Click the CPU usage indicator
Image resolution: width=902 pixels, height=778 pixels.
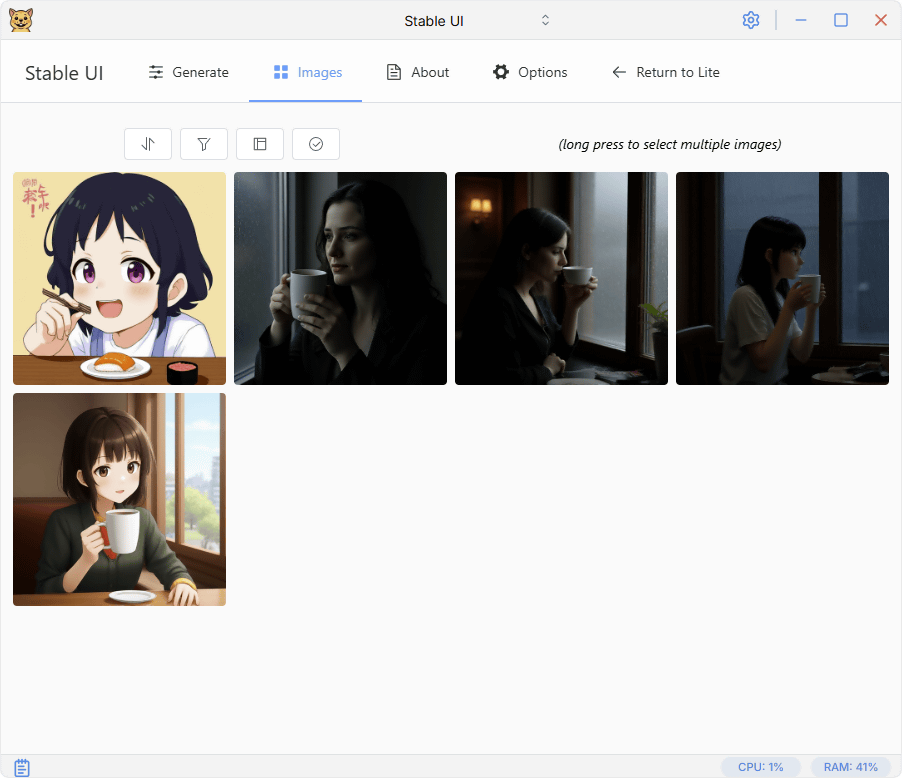coord(760,767)
